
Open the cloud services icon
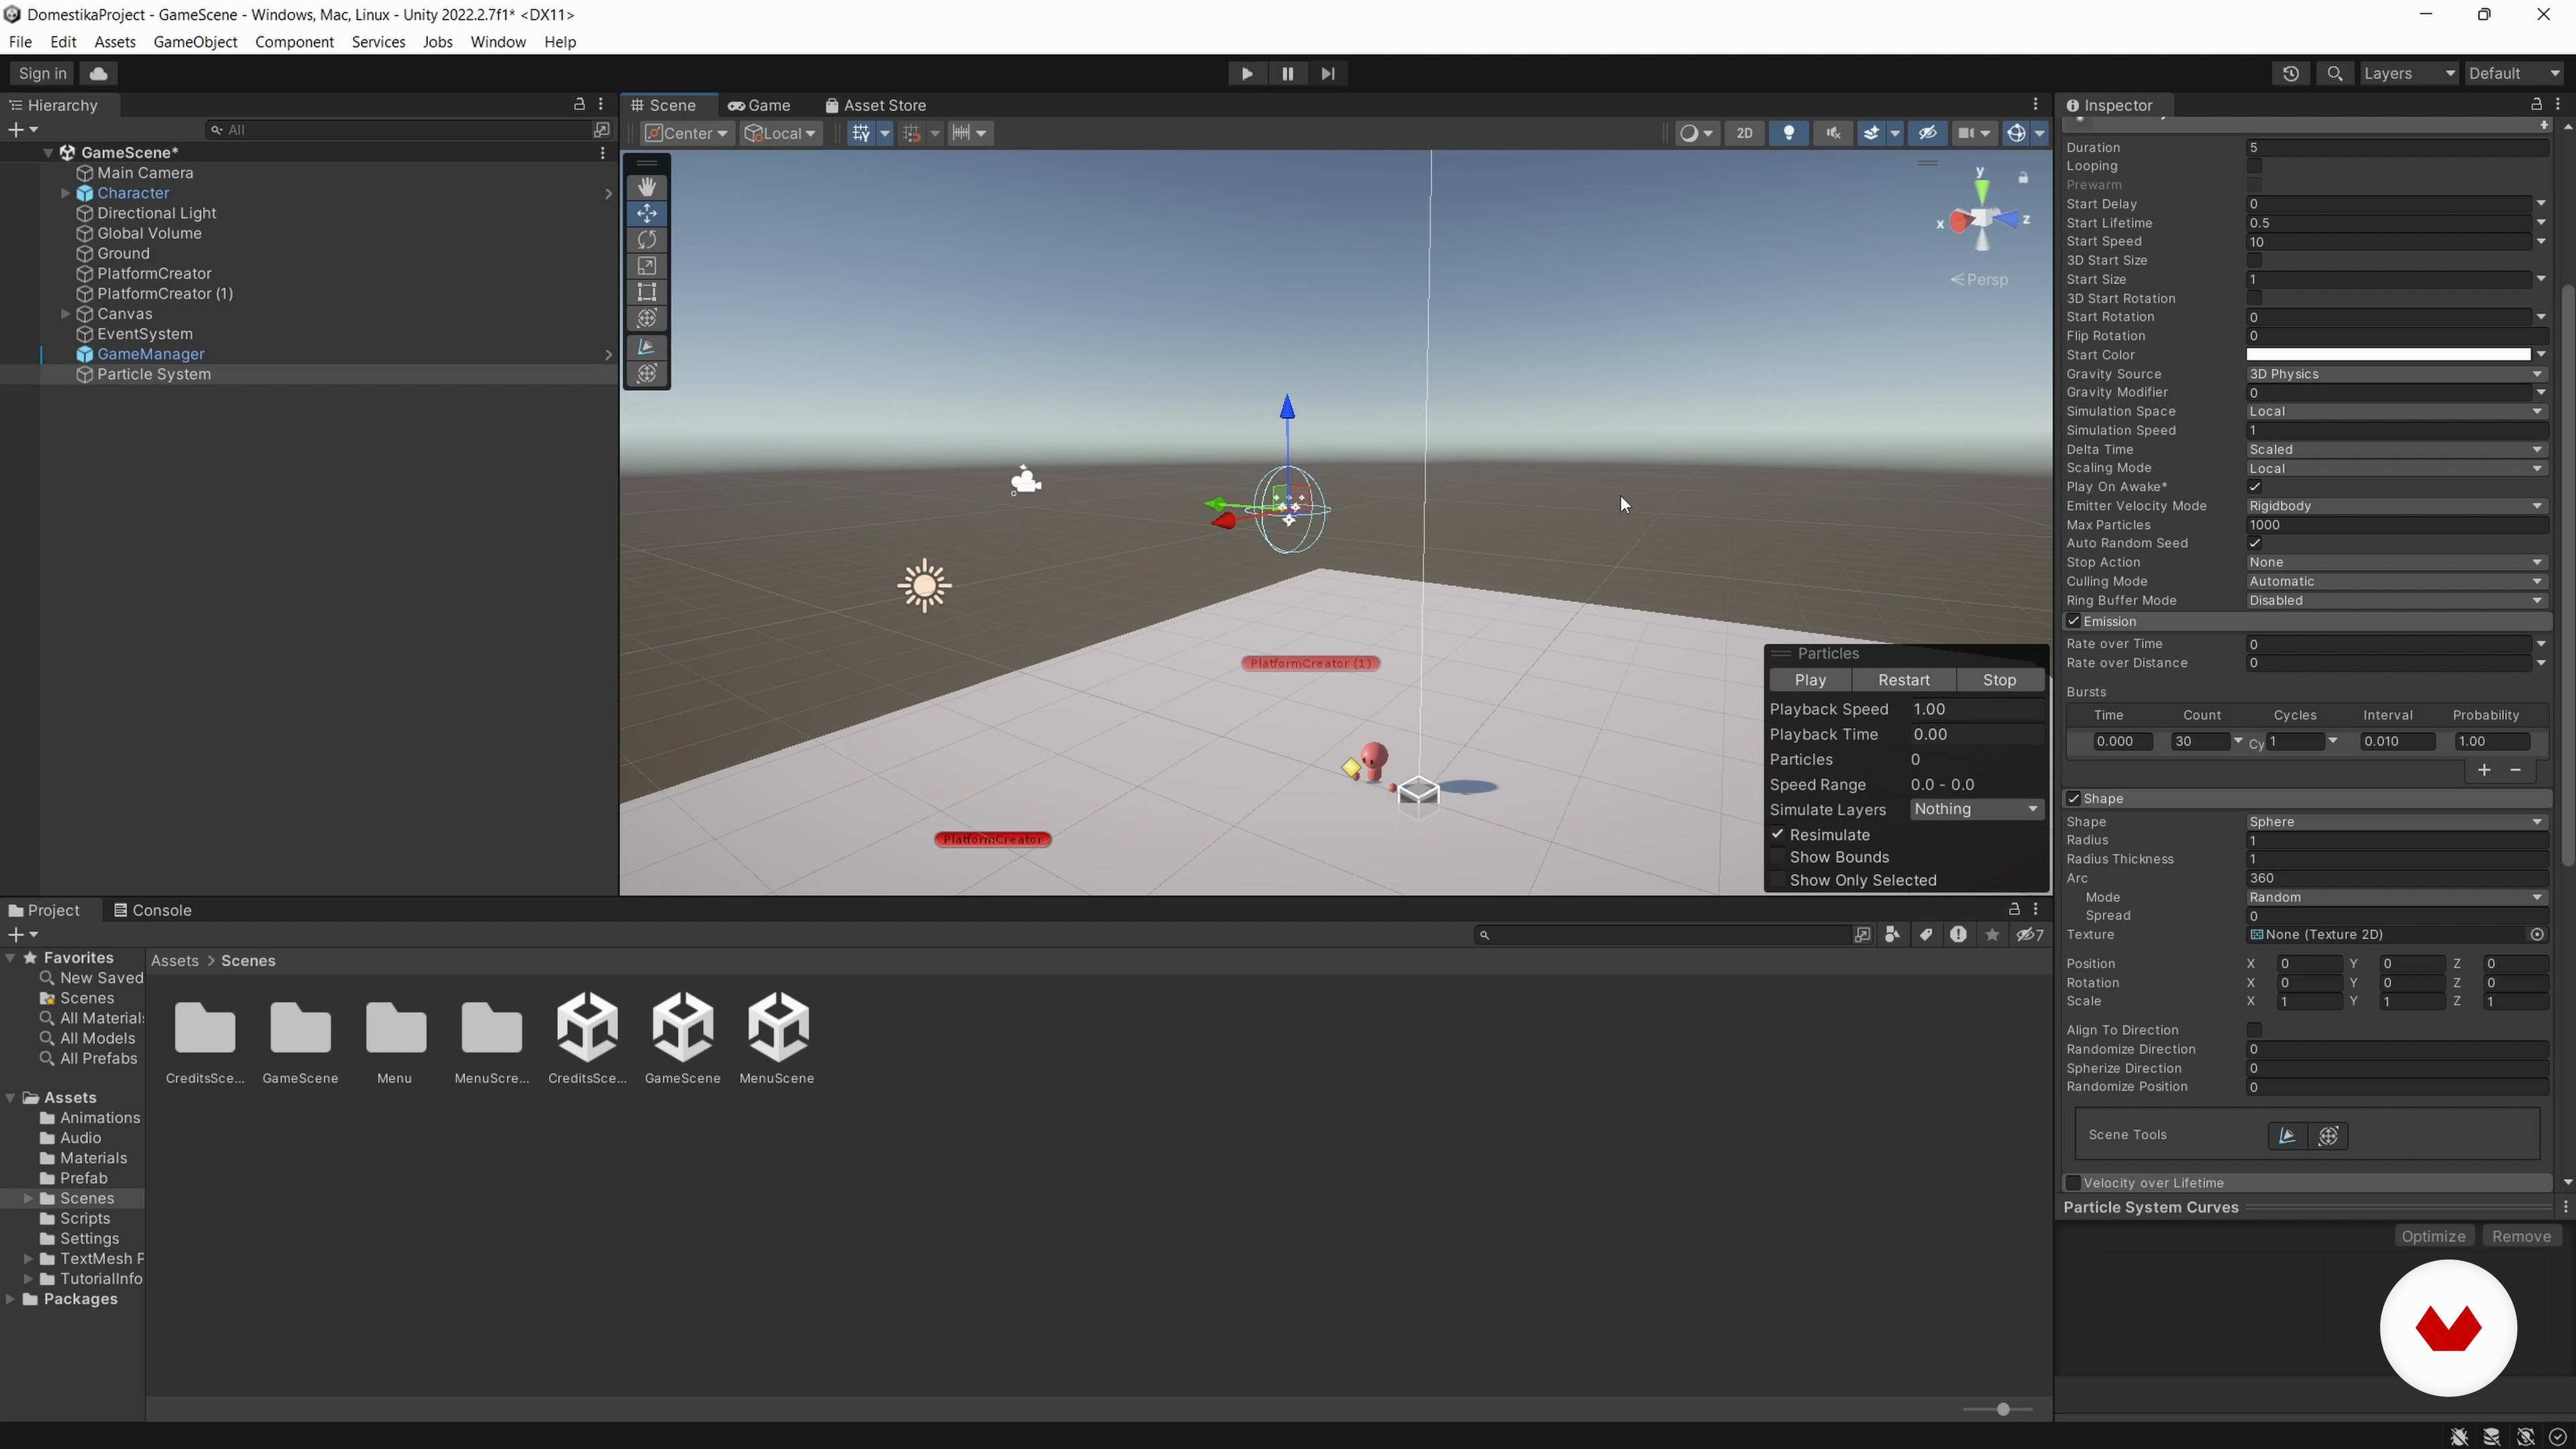click(98, 73)
